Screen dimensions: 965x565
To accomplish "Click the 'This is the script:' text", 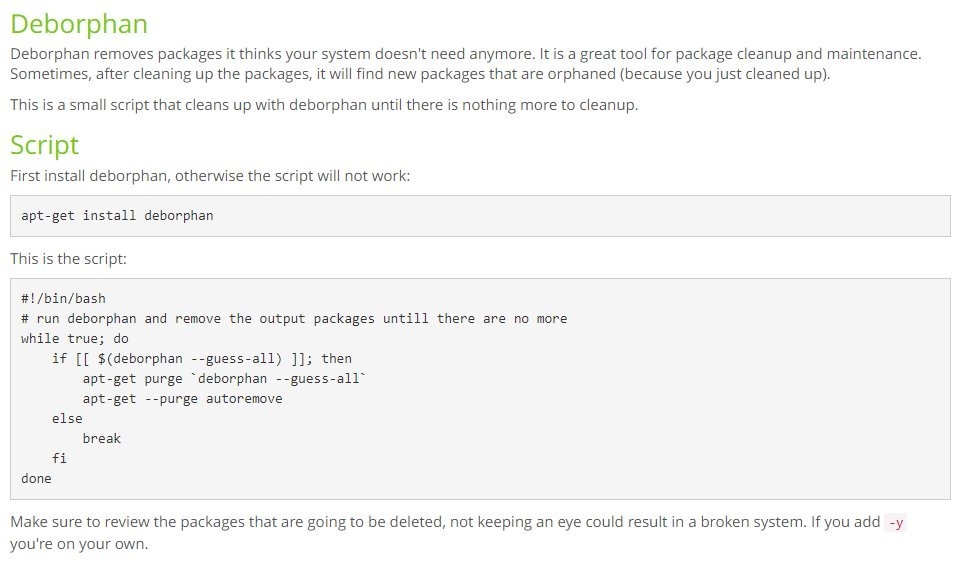I will [x=69, y=259].
